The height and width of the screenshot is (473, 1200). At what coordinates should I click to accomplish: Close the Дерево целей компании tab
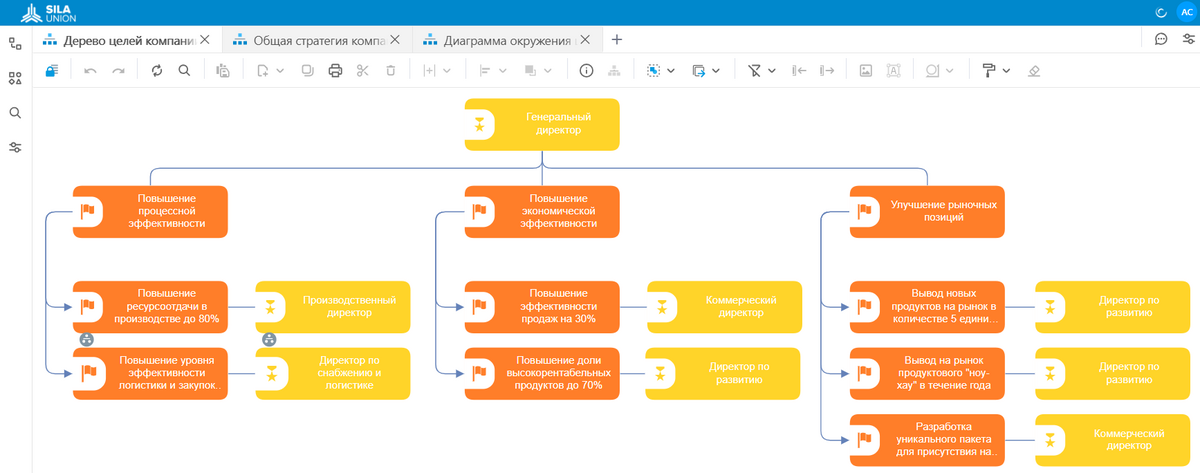[205, 40]
